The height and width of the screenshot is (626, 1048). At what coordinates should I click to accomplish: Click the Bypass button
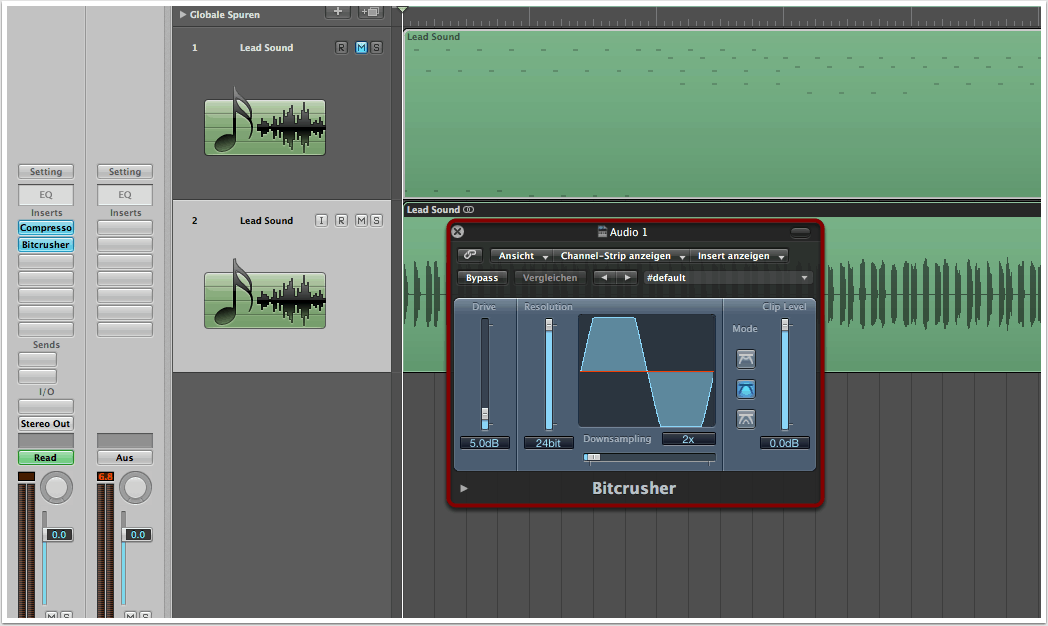coord(483,278)
